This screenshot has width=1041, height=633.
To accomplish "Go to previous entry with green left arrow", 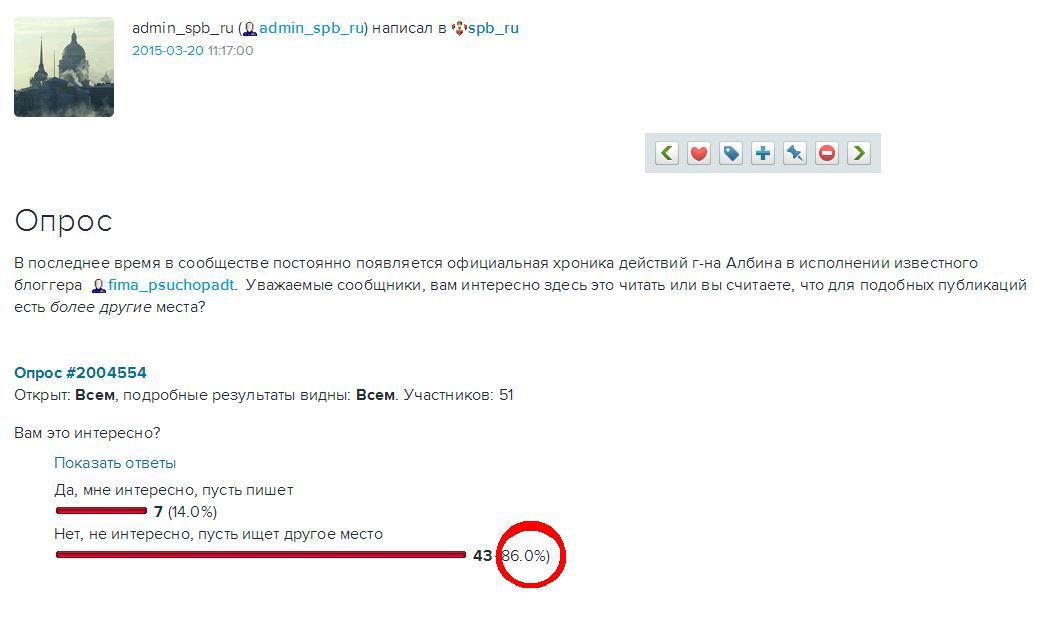I will 667,153.
